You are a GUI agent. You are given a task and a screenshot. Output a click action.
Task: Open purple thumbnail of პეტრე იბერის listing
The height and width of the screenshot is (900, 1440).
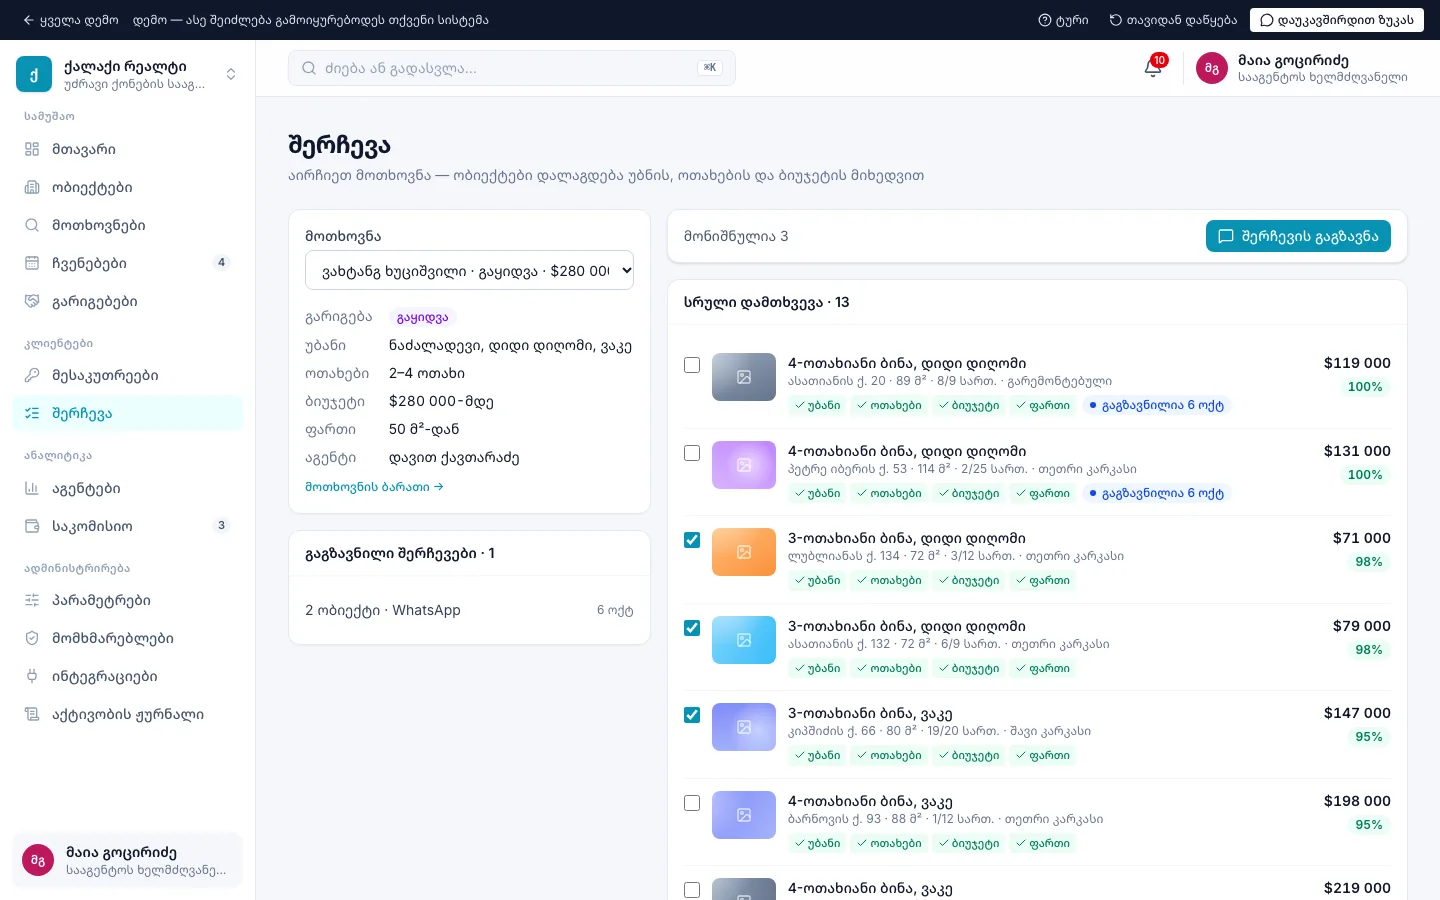[744, 465]
